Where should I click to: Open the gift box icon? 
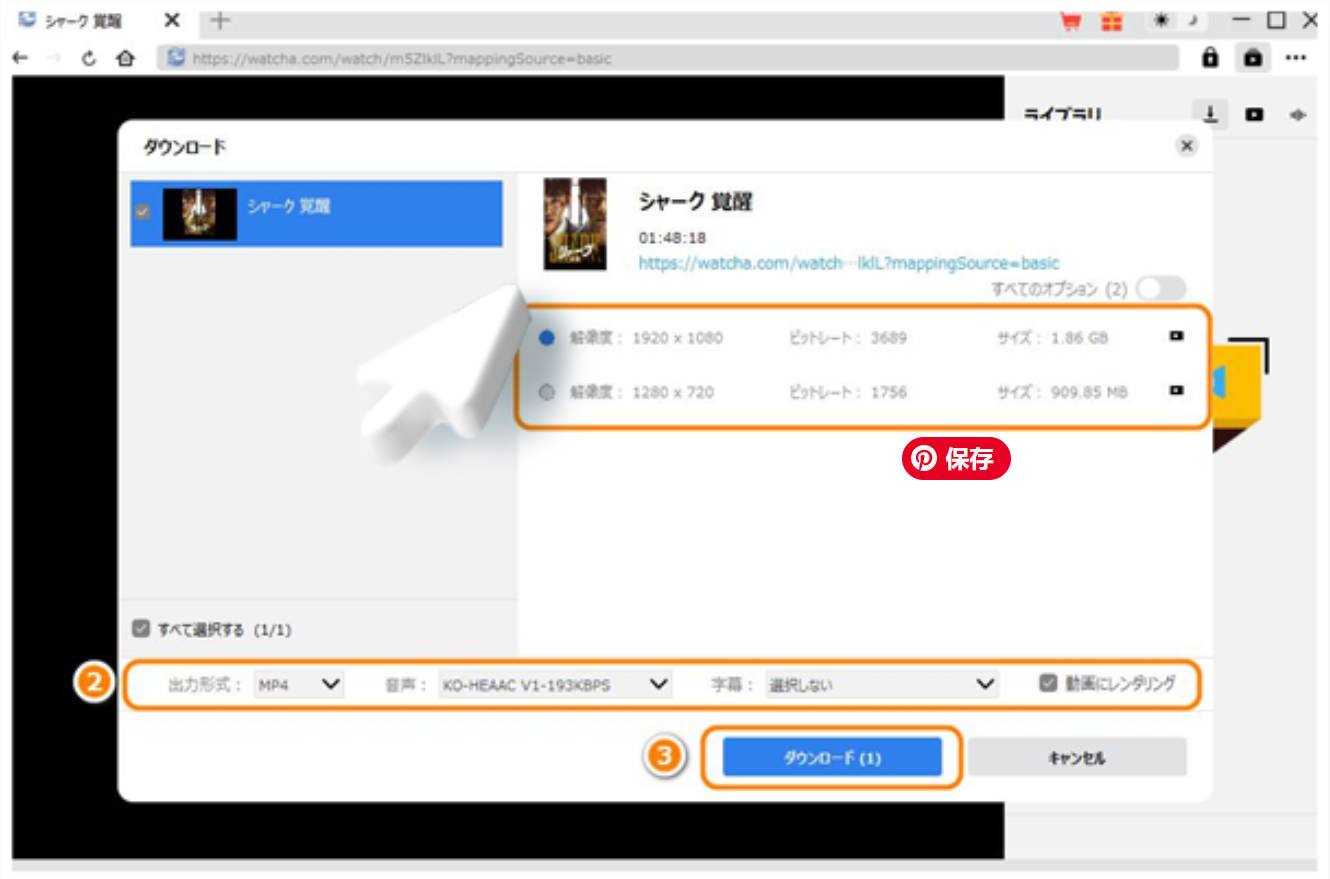(x=1111, y=20)
